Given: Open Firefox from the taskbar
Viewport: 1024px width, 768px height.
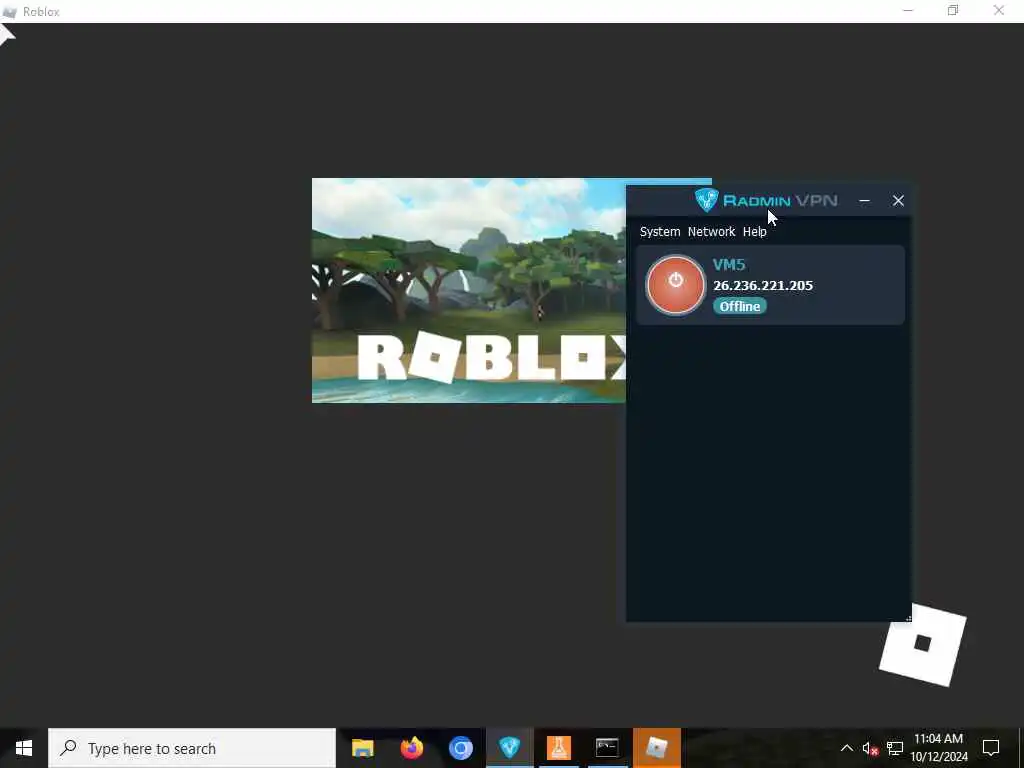Looking at the screenshot, I should point(411,748).
